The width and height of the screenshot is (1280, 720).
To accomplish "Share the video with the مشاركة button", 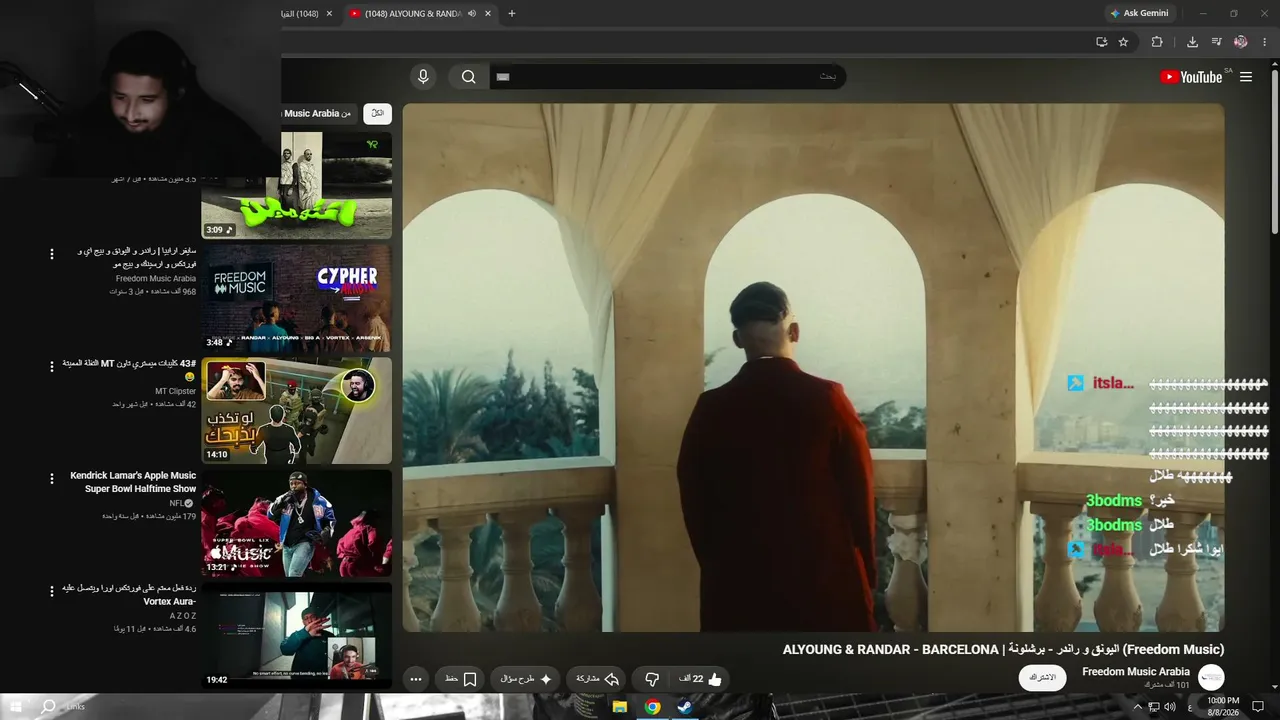I will 598,679.
